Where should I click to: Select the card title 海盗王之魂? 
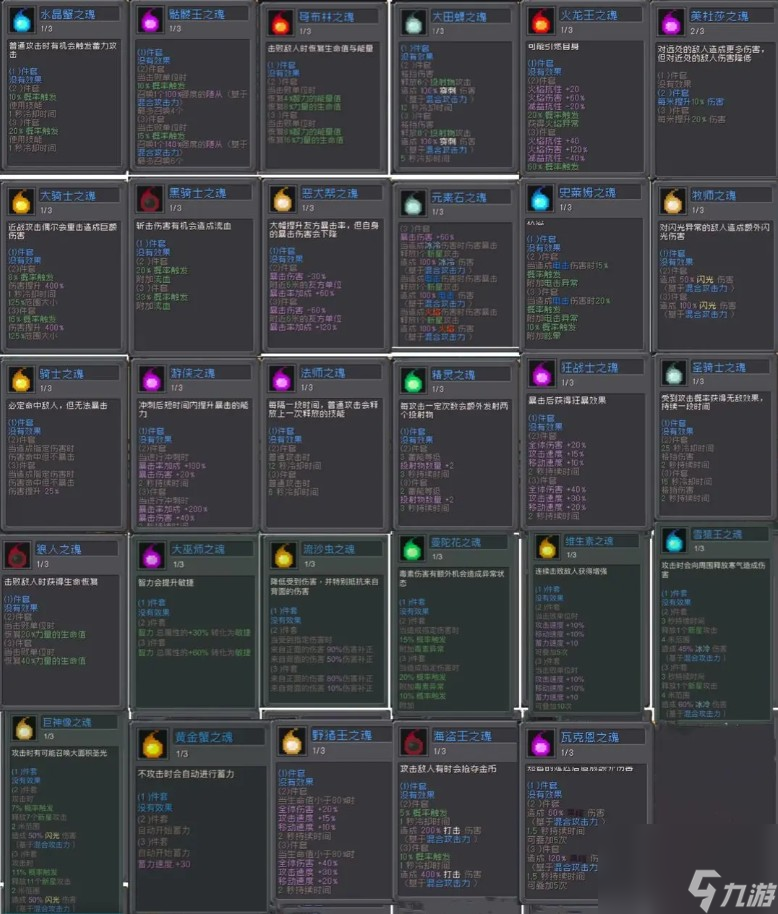pyautogui.click(x=462, y=736)
